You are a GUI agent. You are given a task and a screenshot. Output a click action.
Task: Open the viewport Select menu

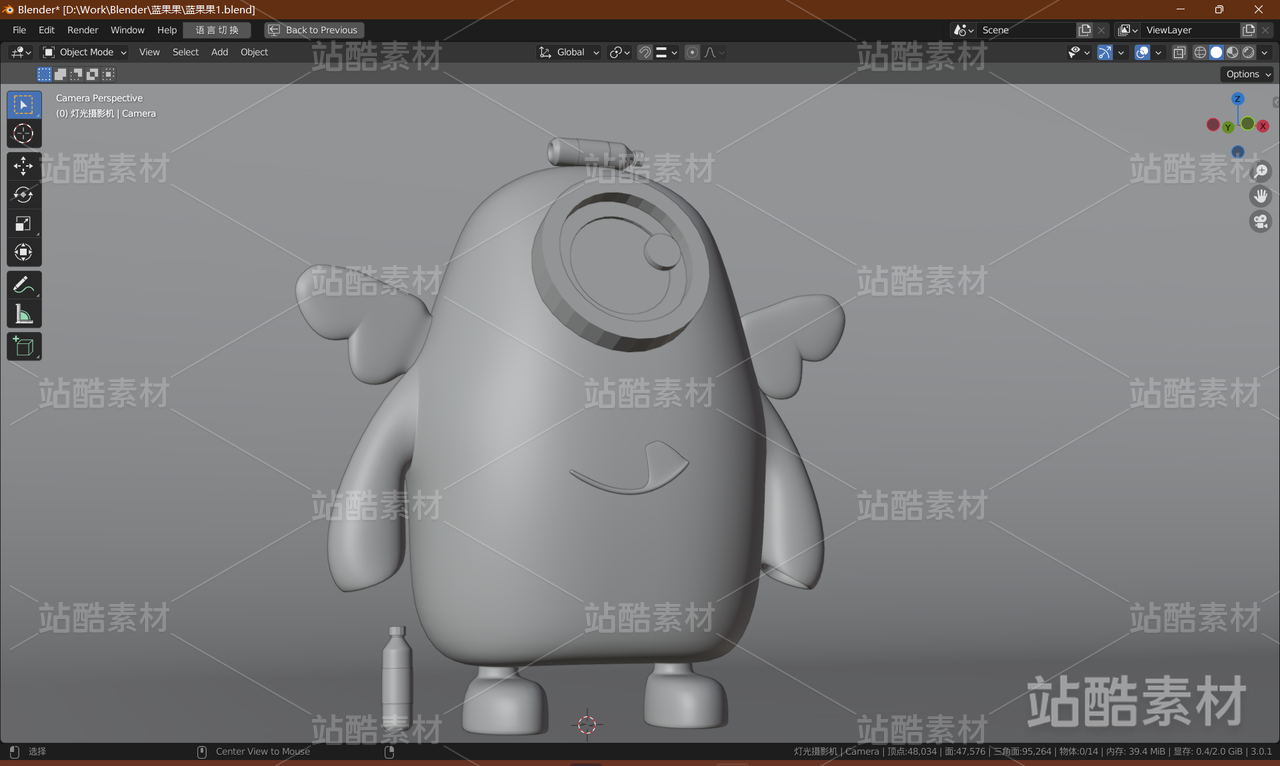186,52
